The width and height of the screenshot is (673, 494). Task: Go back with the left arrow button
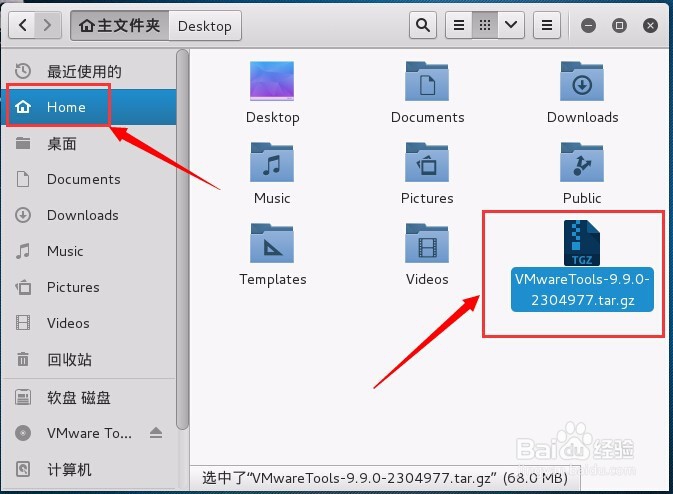(22, 25)
